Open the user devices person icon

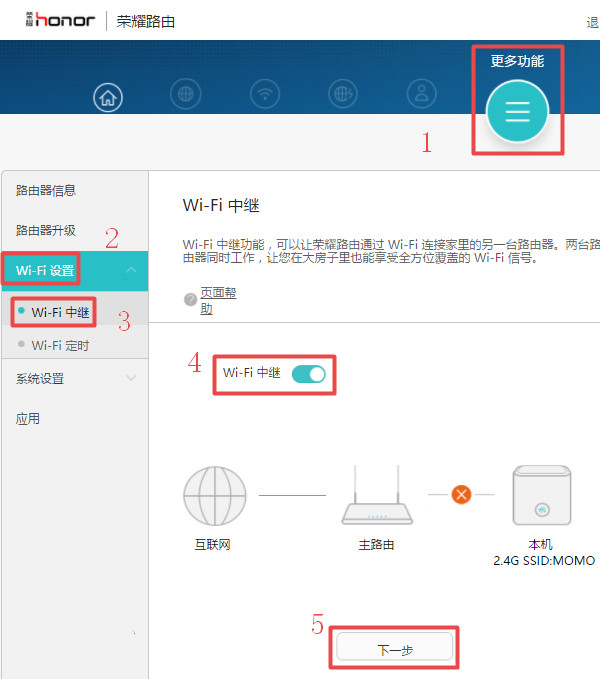[x=421, y=94]
